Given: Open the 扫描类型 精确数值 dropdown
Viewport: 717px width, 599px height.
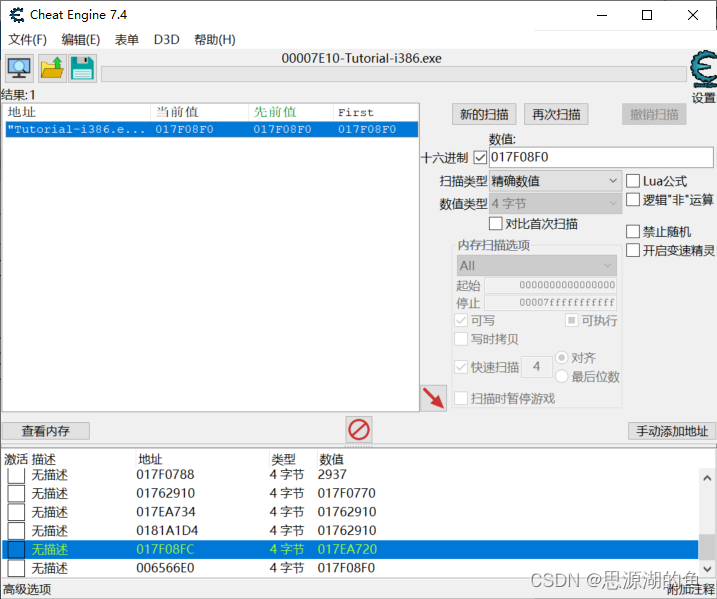Looking at the screenshot, I should pyautogui.click(x=555, y=181).
